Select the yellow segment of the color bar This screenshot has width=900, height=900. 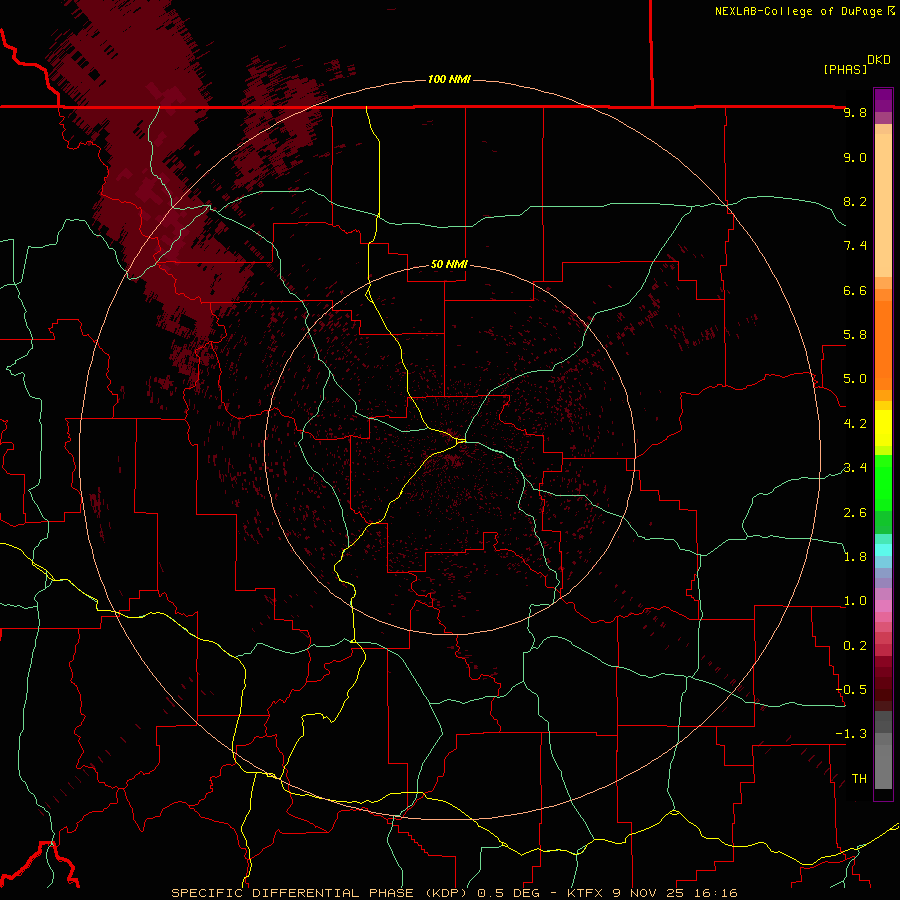click(883, 428)
